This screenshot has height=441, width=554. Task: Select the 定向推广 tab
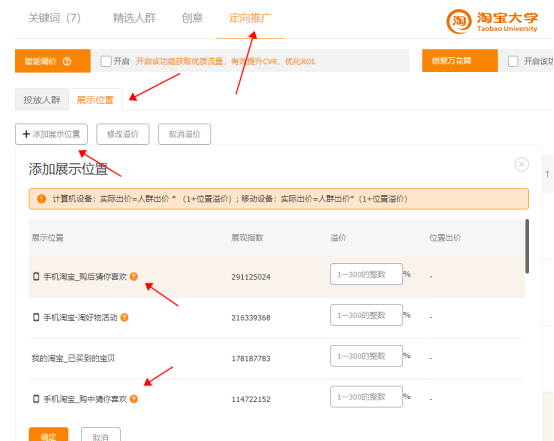tap(250, 18)
